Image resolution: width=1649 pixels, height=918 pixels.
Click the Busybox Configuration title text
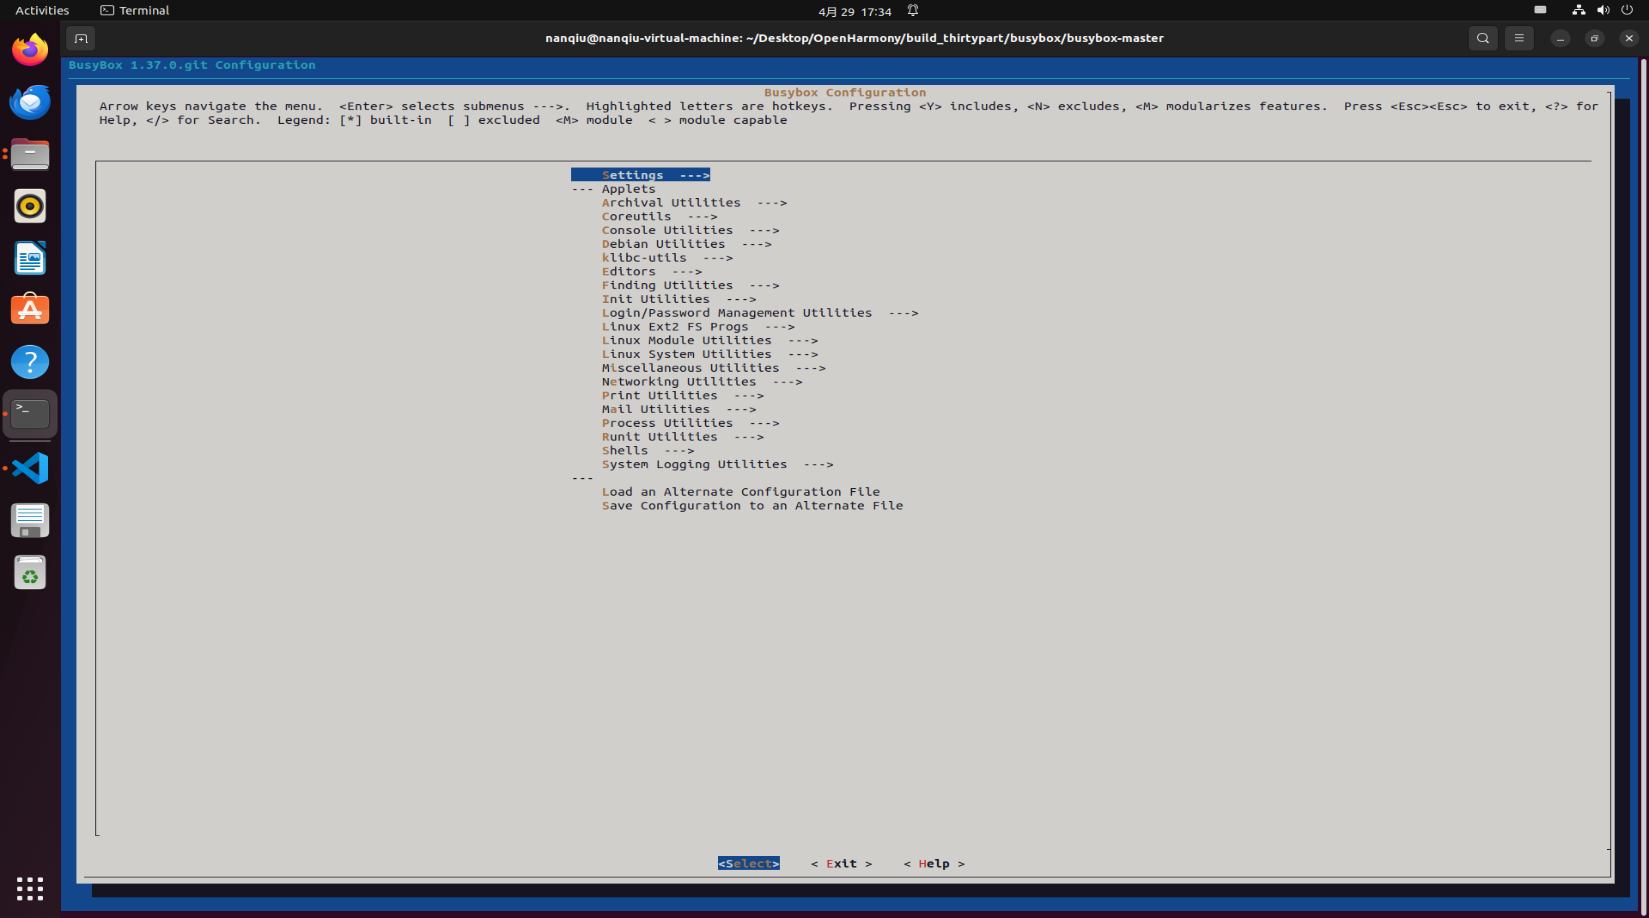point(845,93)
